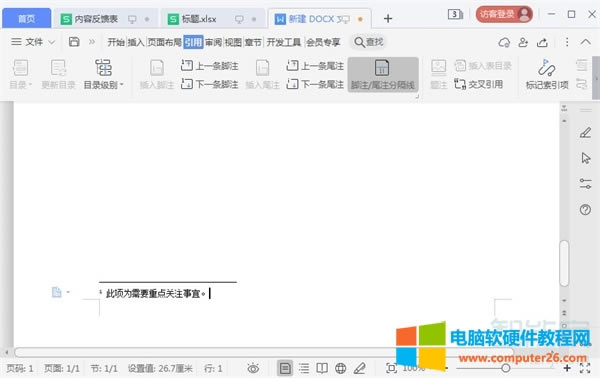The height and width of the screenshot is (378, 600).
Task: Open the 目录 table of contents dropdown
Action: pyautogui.click(x=20, y=74)
